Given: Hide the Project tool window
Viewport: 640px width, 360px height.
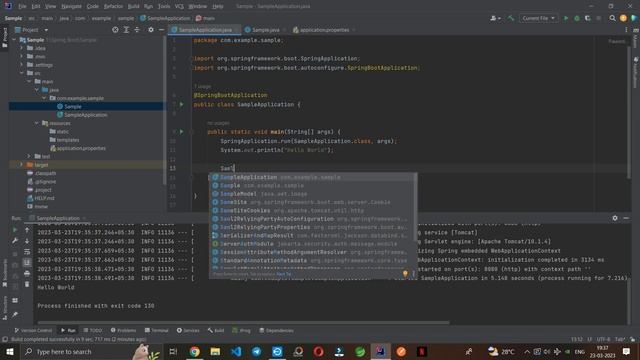Looking at the screenshot, I should pyautogui.click(x=162, y=30).
